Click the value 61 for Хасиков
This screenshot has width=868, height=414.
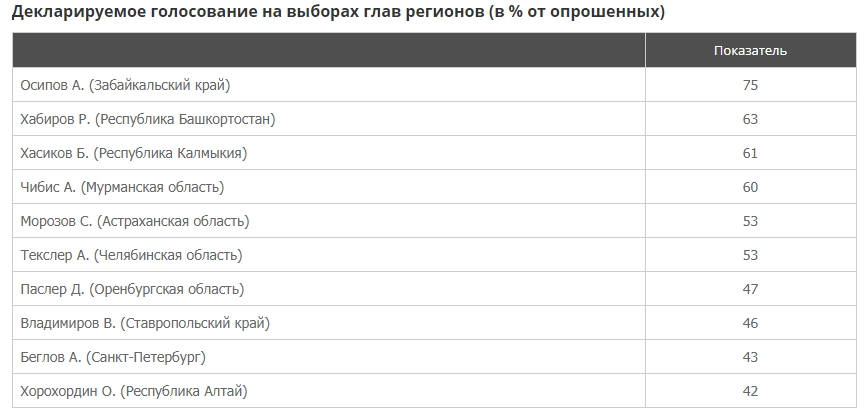pos(750,153)
